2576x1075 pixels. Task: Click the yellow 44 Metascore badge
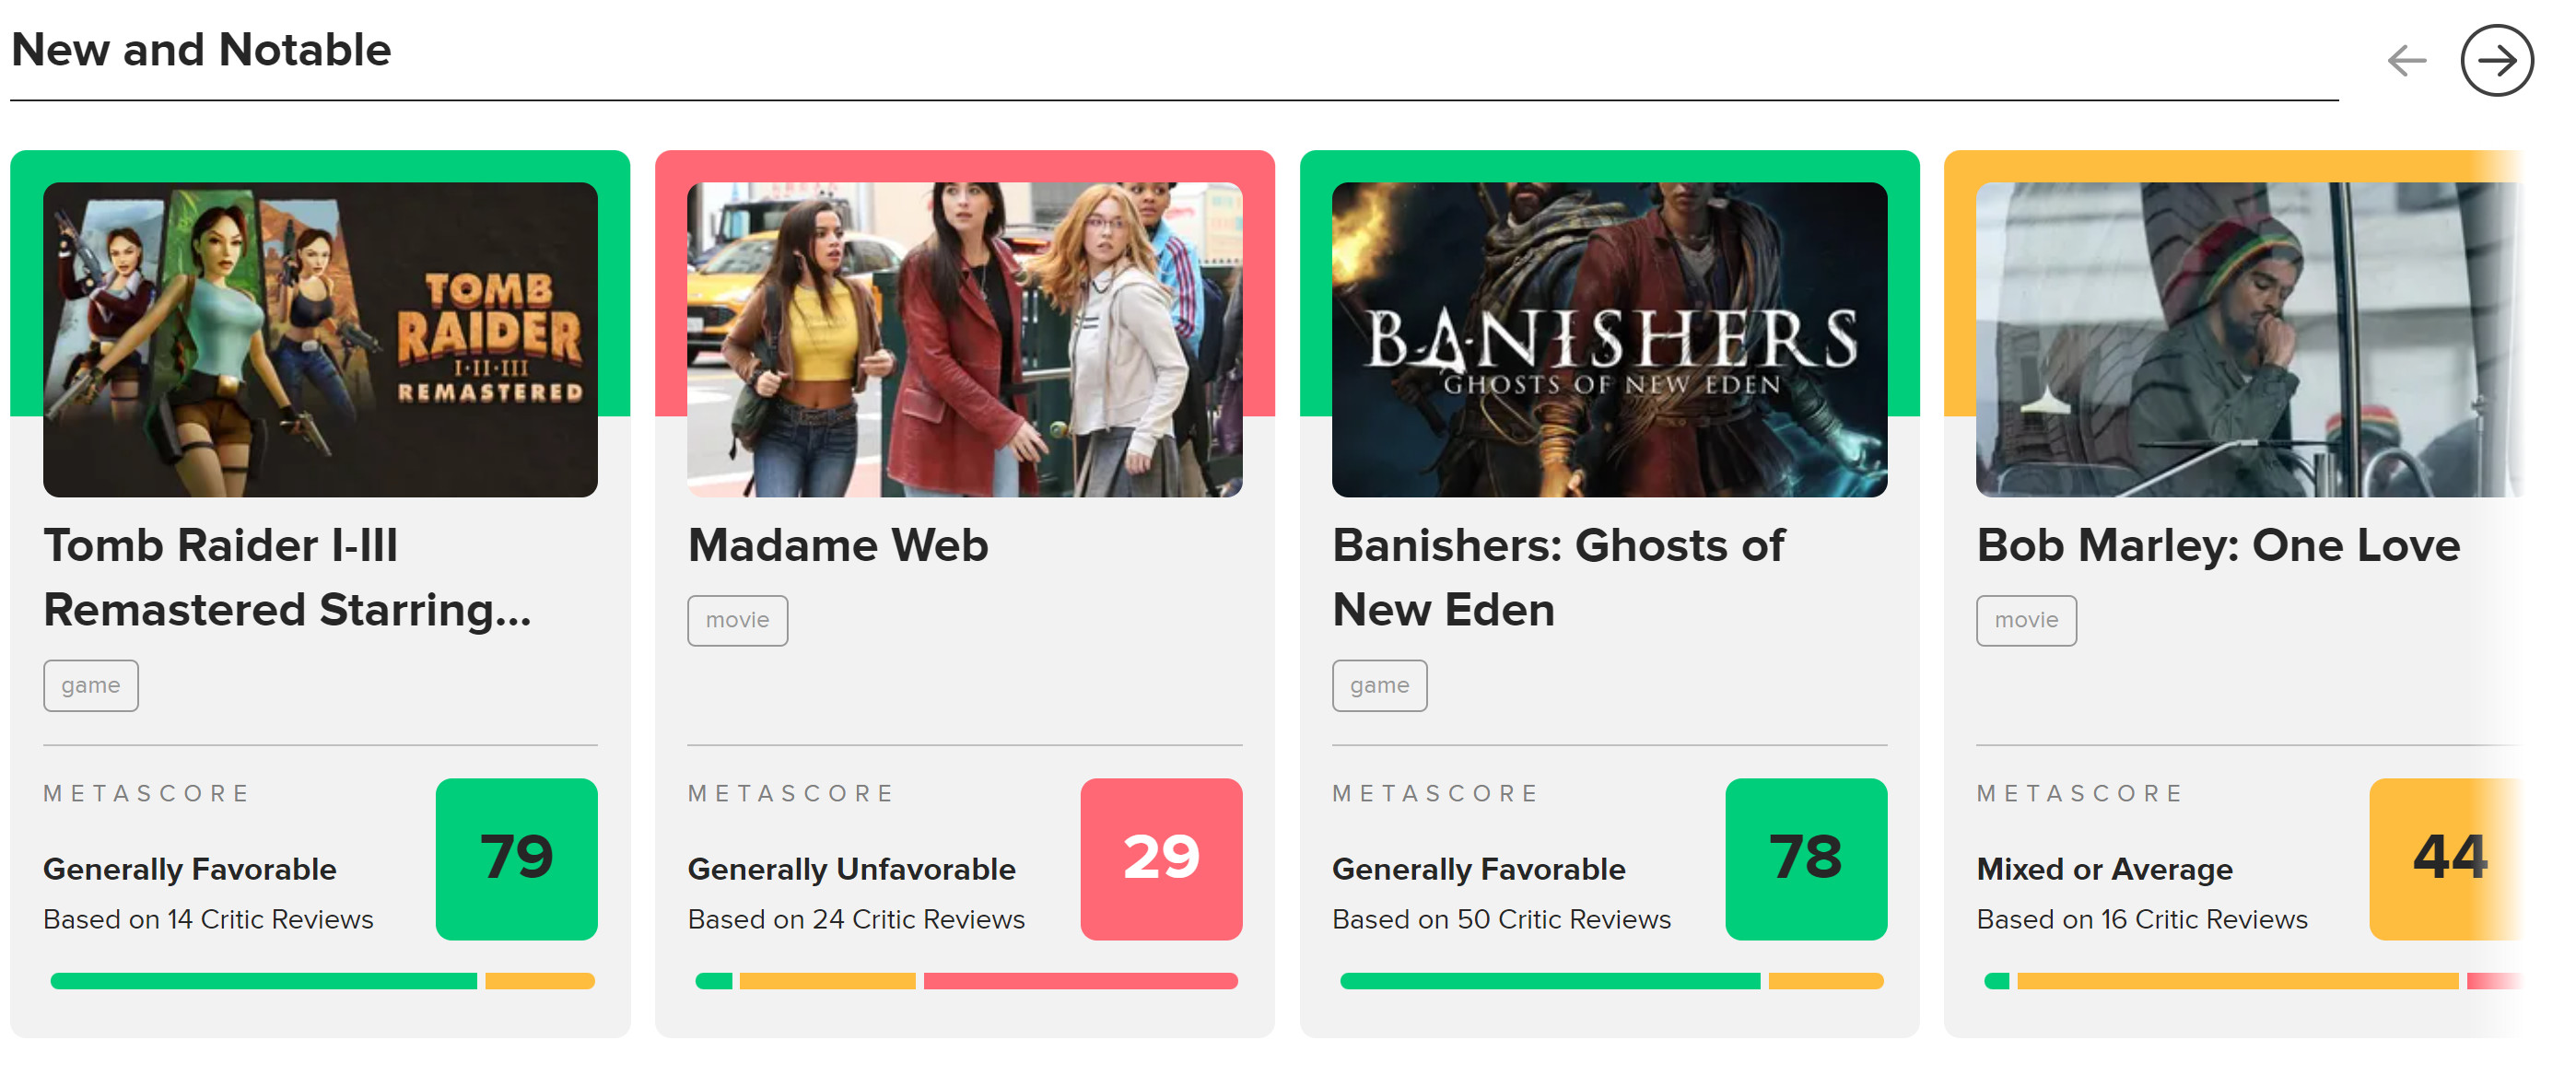[x=2447, y=858]
